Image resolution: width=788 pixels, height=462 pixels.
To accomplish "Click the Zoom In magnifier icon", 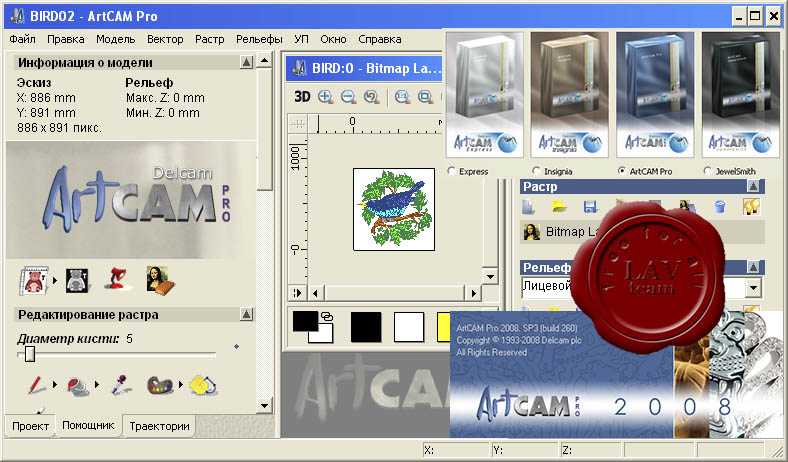I will click(x=326, y=97).
